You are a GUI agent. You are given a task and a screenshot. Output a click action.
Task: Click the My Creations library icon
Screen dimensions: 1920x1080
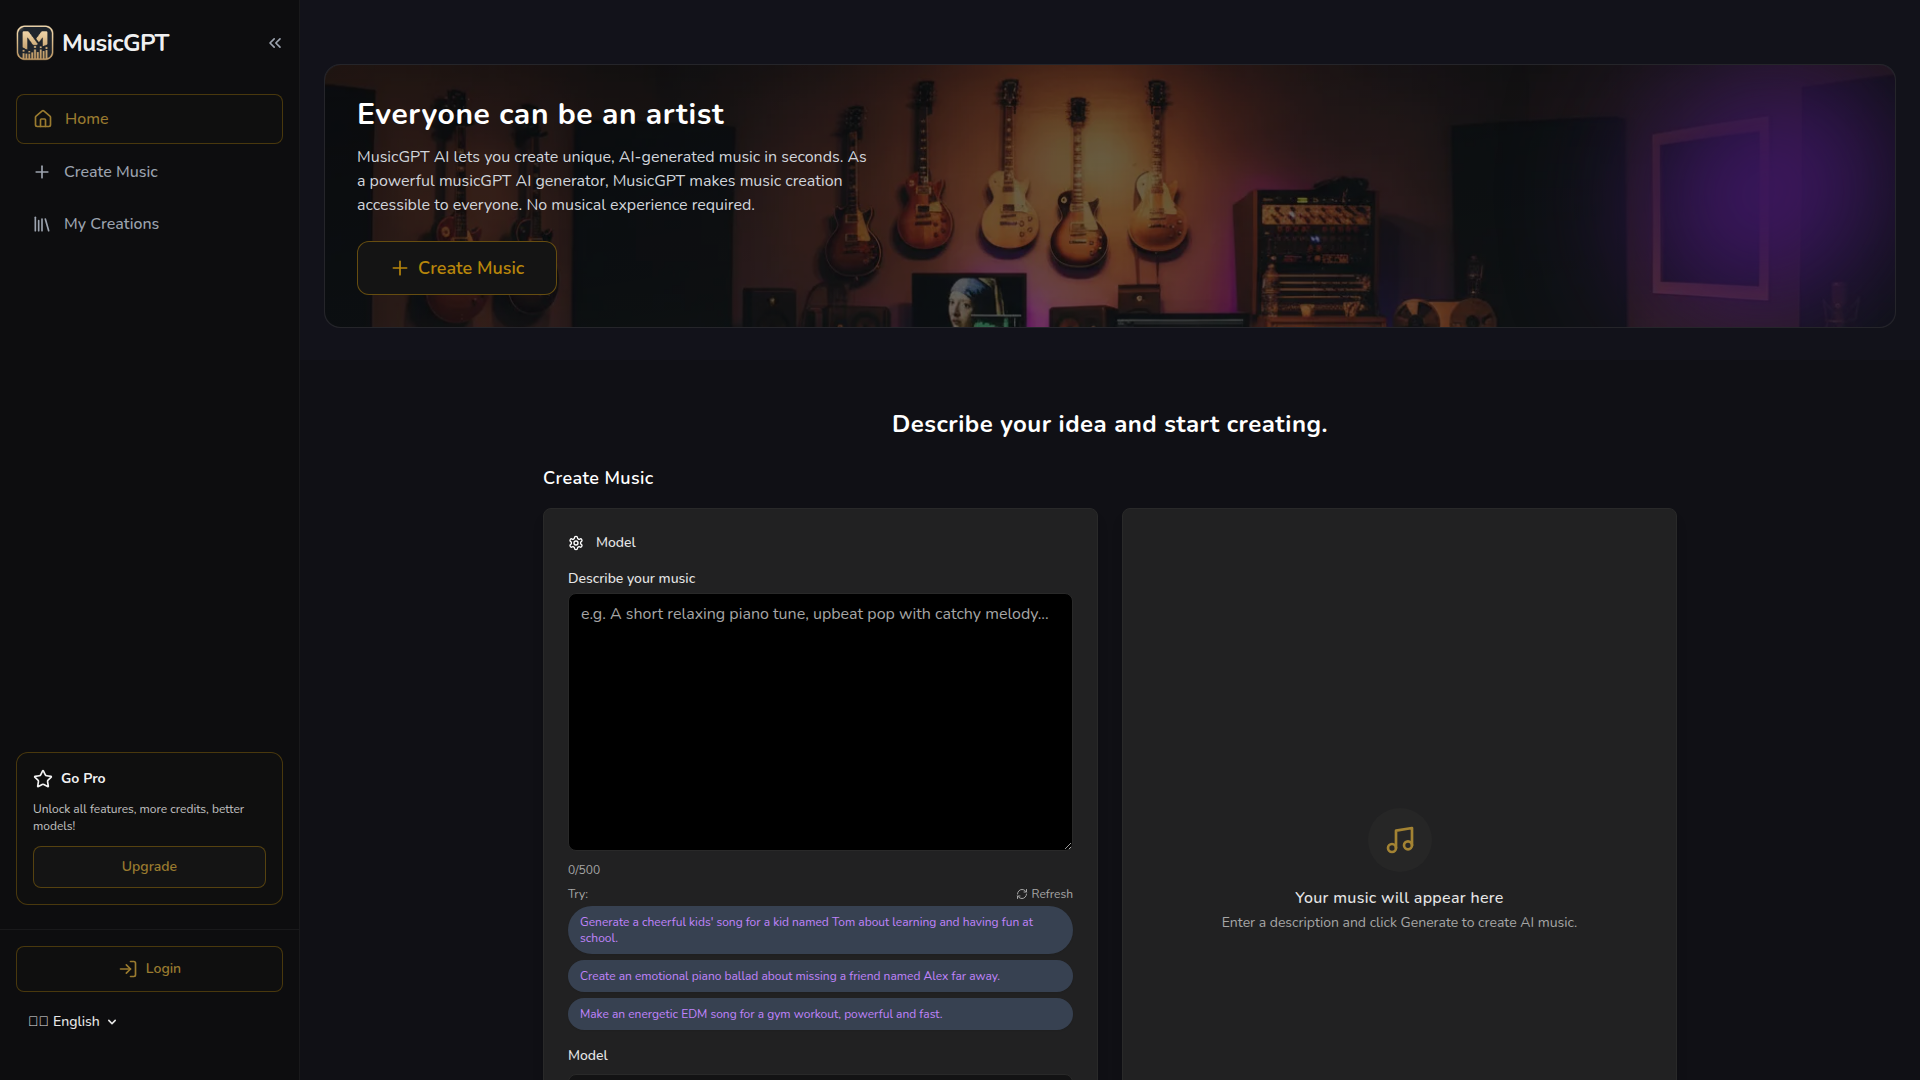42,224
